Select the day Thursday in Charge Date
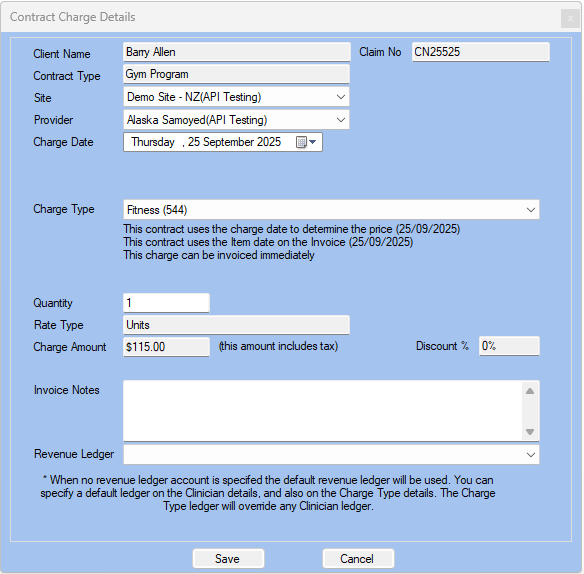Screen dimensions: 584x574 153,142
